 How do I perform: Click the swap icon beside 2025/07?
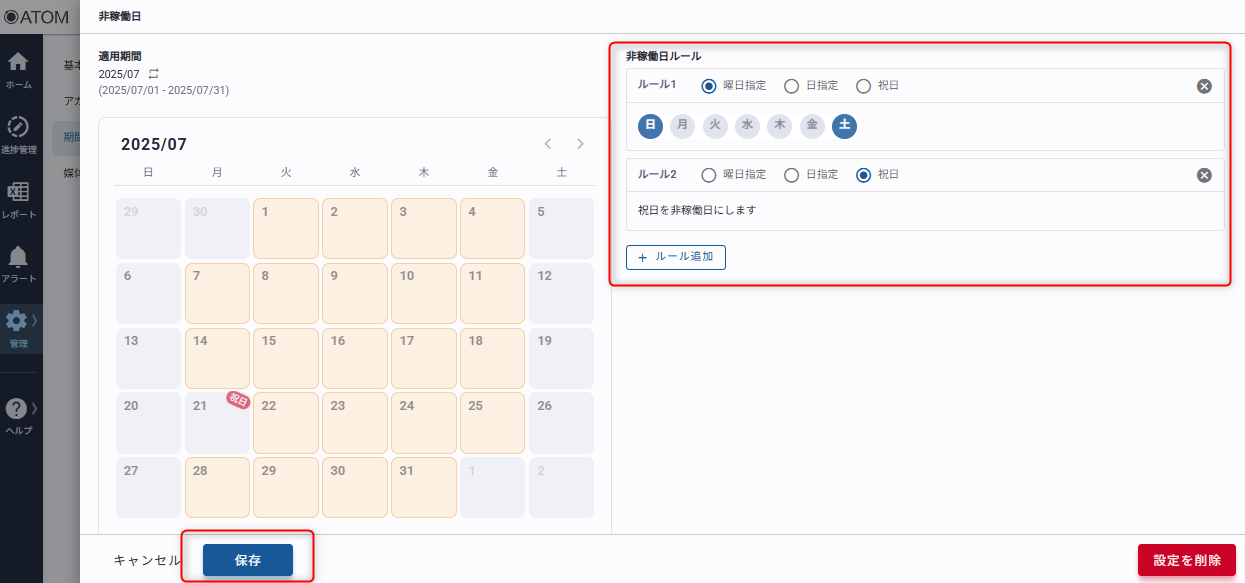[x=153, y=74]
